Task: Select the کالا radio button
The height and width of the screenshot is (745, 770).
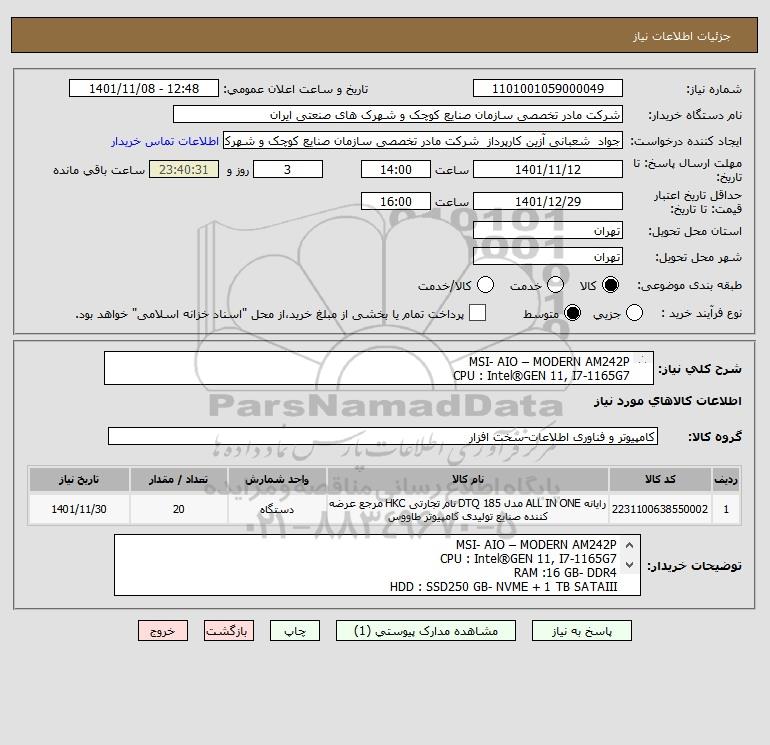Action: point(610,285)
